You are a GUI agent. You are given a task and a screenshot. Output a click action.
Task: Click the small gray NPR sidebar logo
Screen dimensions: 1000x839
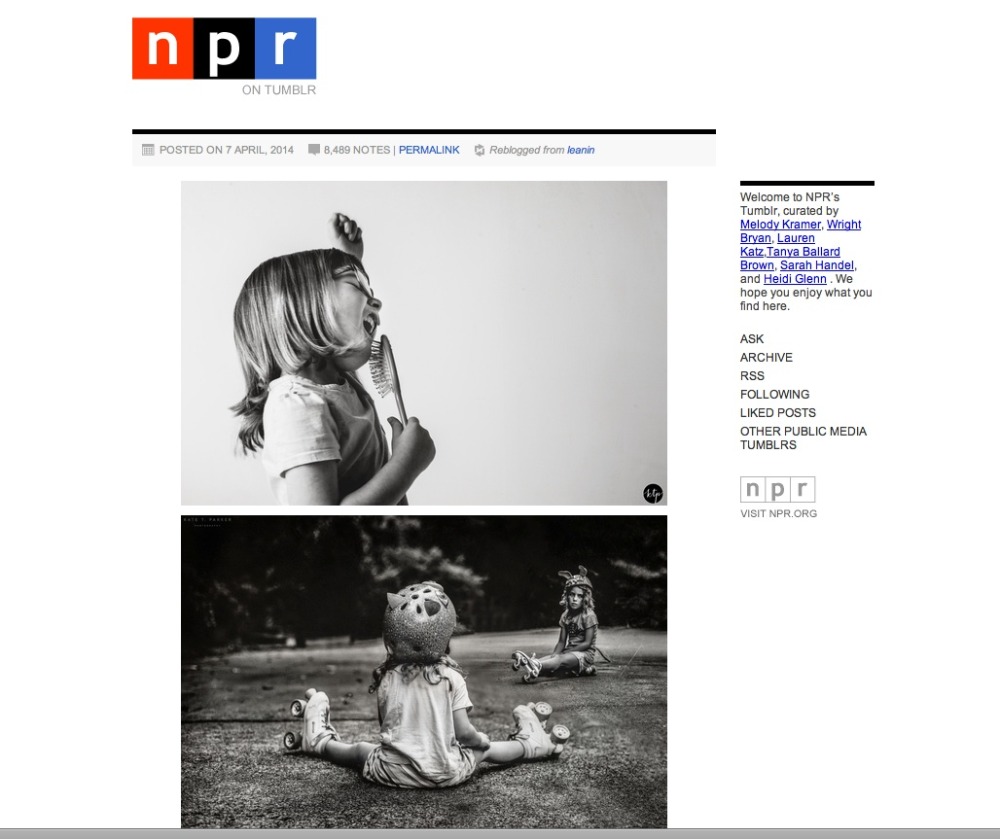(777, 490)
